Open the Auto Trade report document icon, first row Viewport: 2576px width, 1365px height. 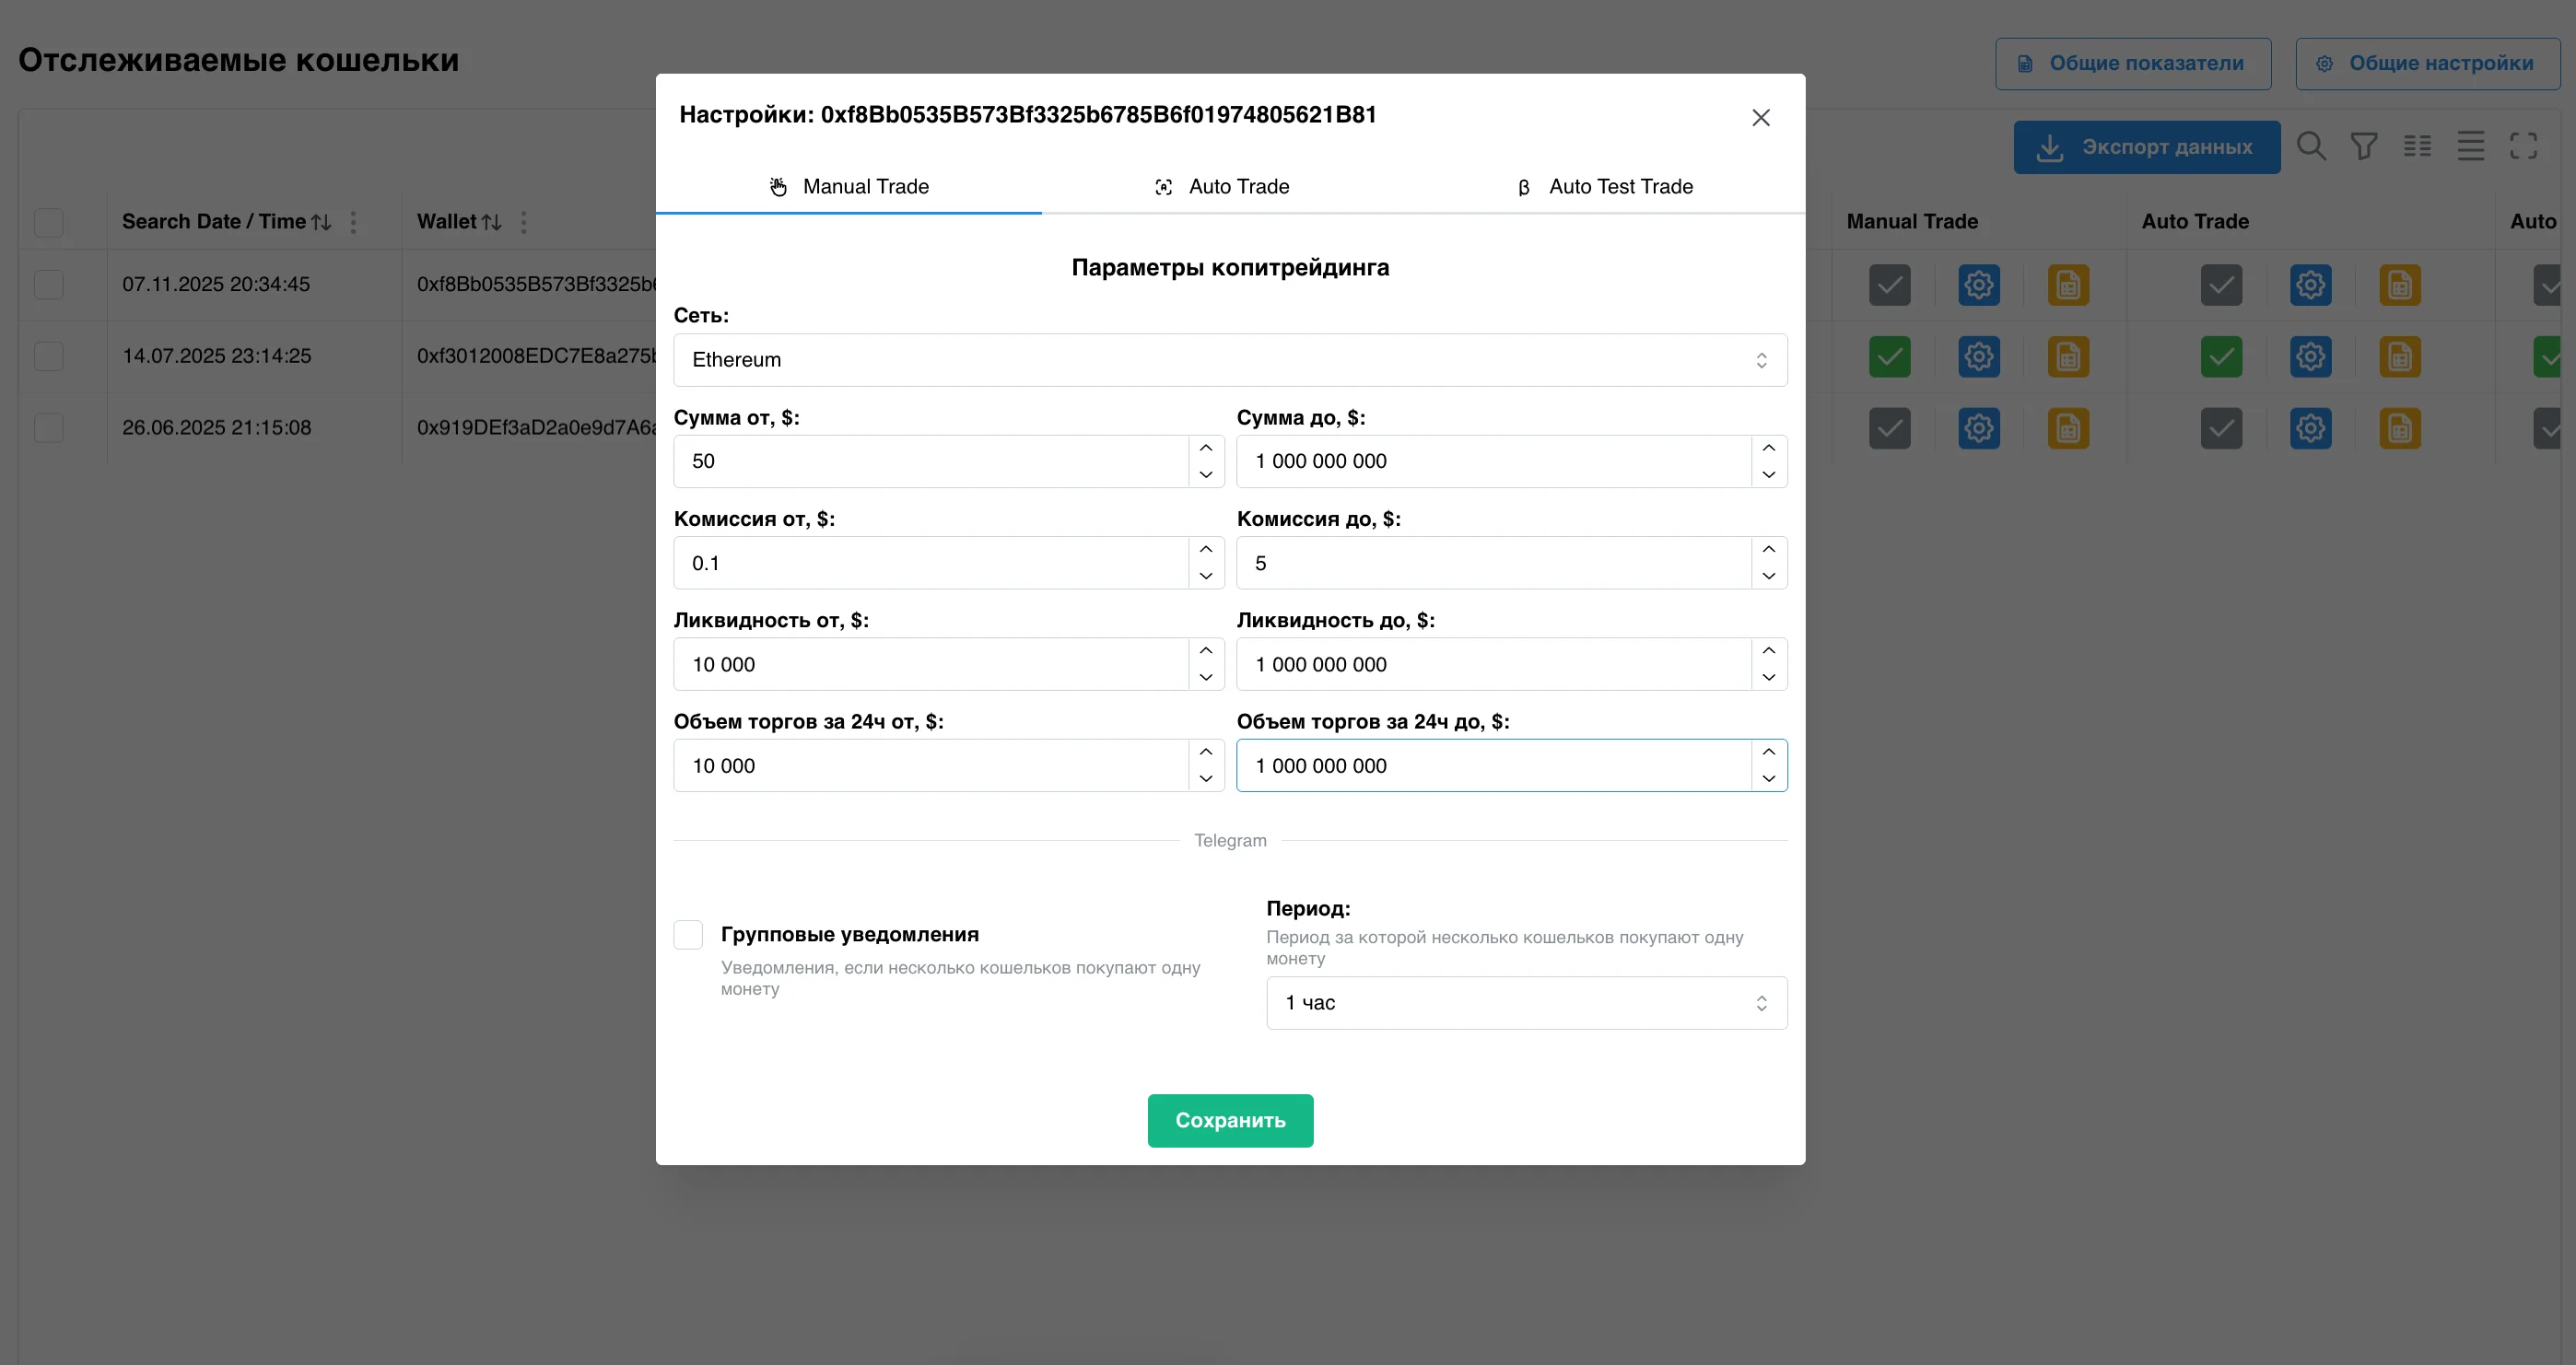click(x=2400, y=285)
